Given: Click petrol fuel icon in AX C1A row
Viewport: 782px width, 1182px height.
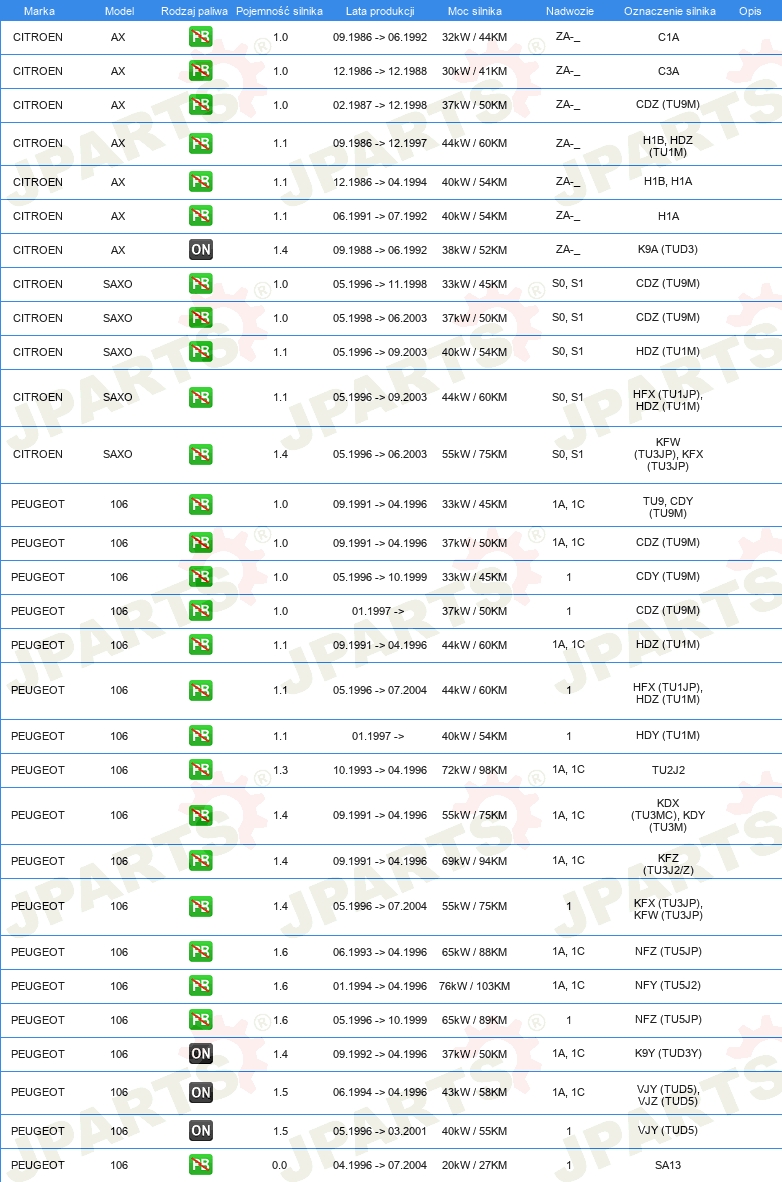Looking at the screenshot, I should (201, 37).
